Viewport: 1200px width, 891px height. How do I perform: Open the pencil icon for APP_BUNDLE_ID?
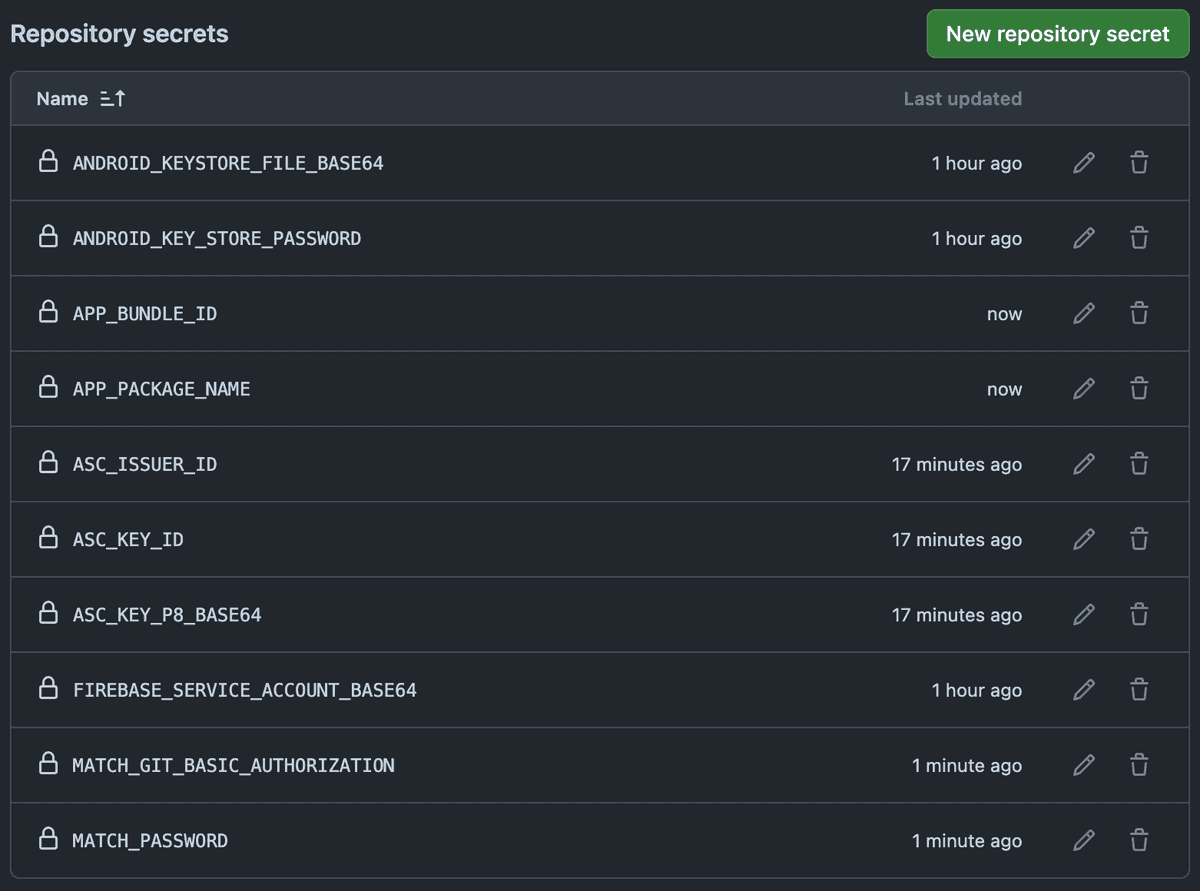click(x=1084, y=314)
